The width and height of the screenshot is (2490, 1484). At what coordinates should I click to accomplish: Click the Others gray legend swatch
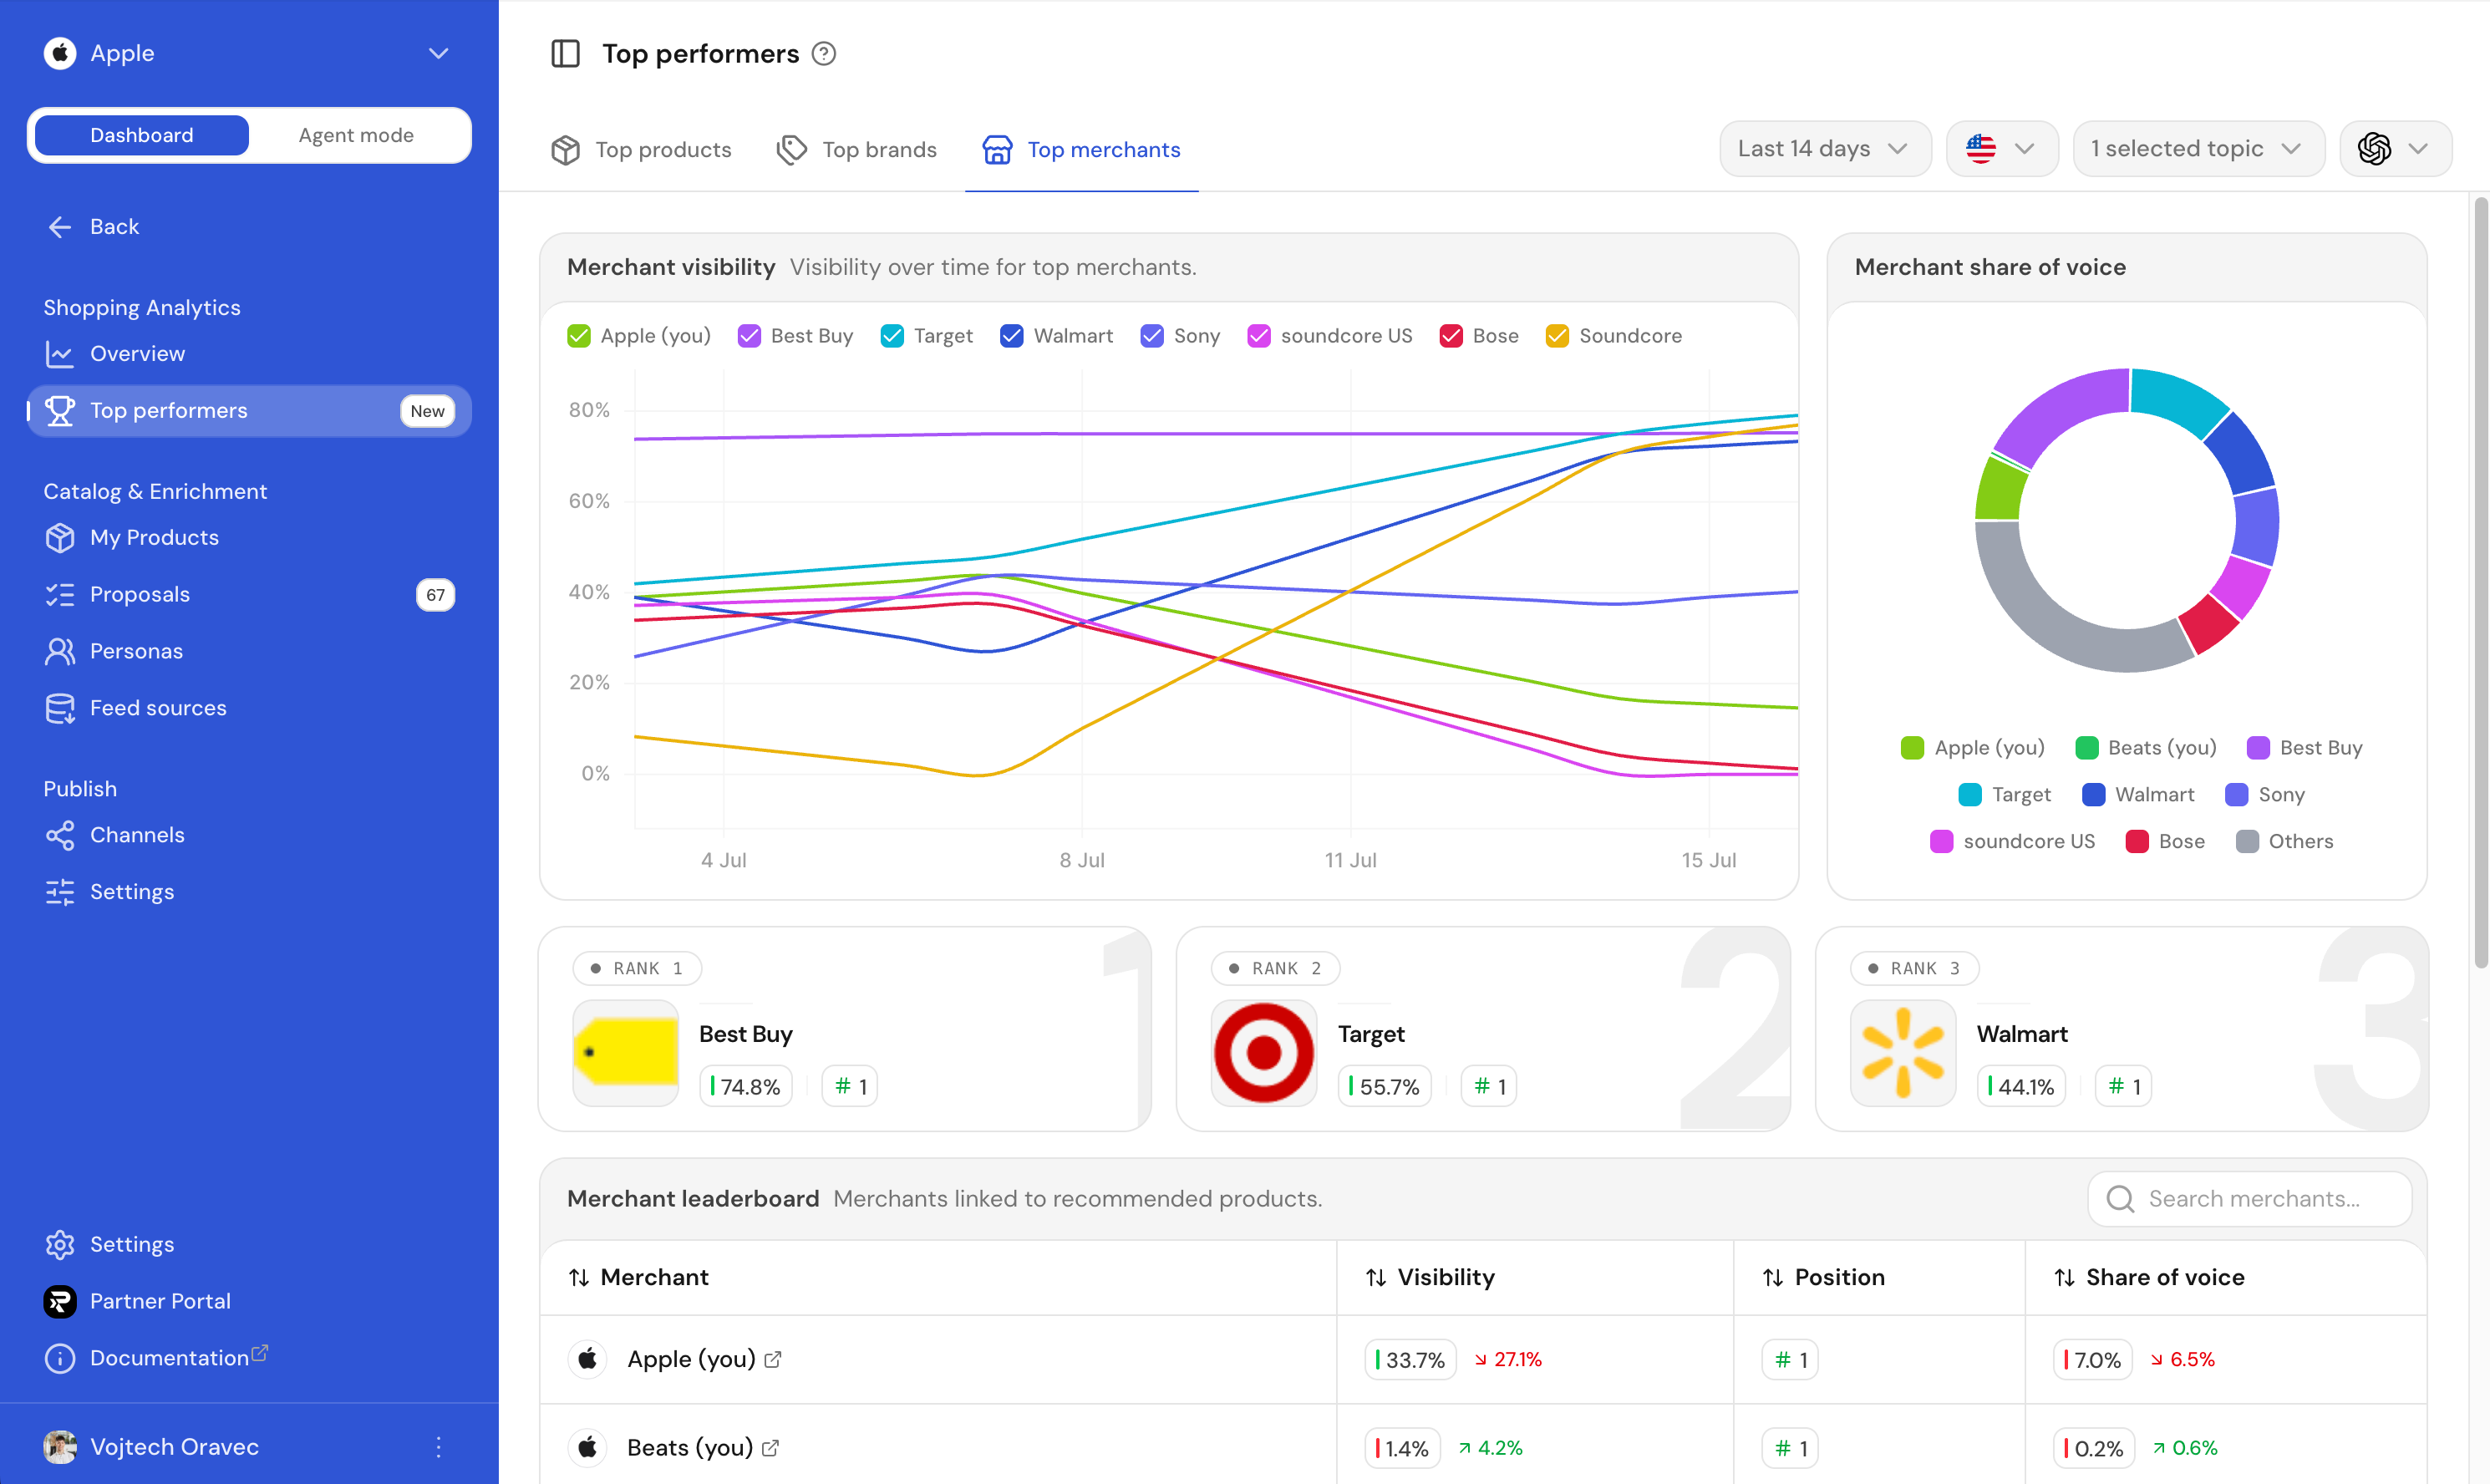click(x=2247, y=842)
